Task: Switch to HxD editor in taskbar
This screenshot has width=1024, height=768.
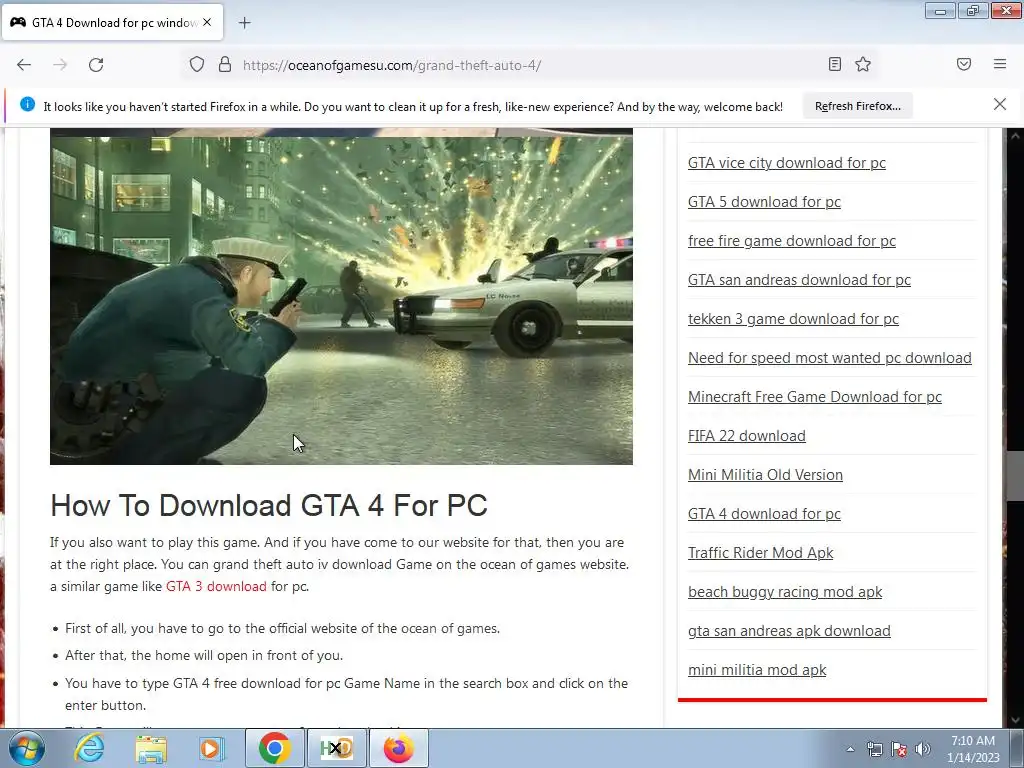Action: click(x=336, y=748)
